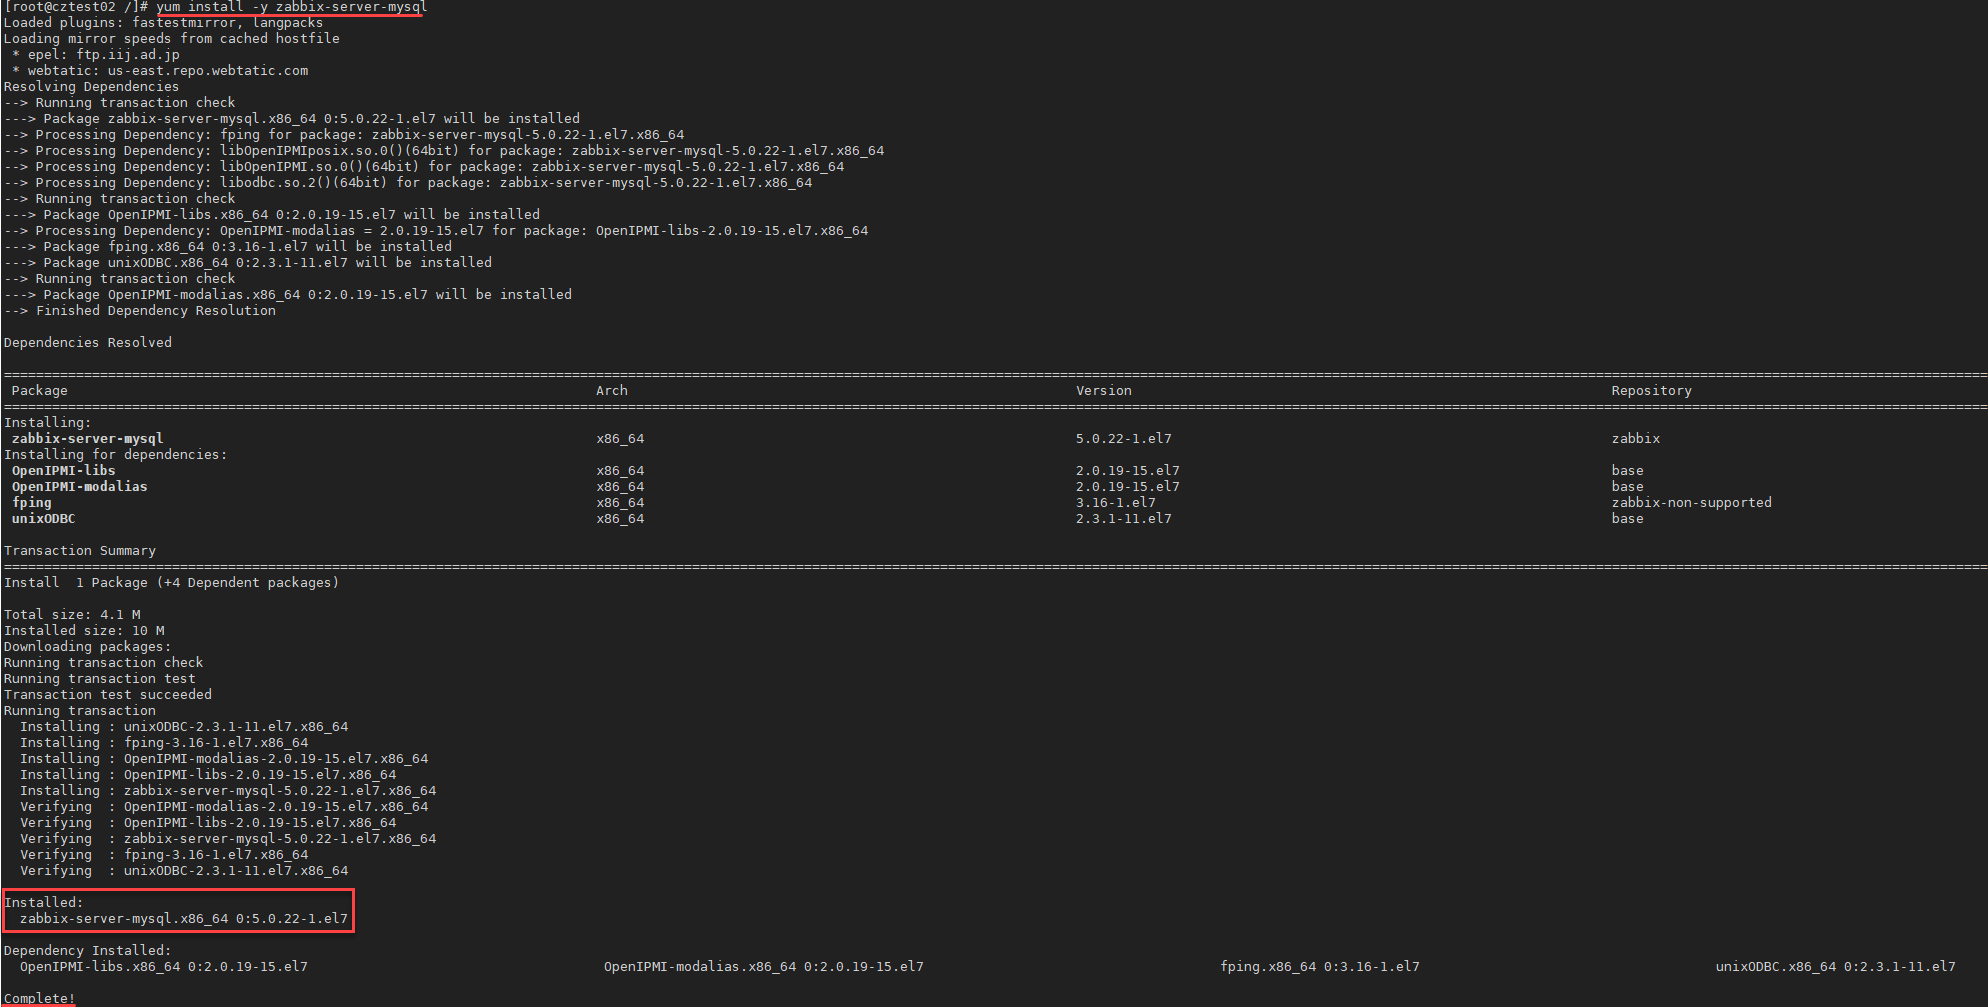Click the libOpenIPMIposix.so.0 dependency line
Screen dimensions: 1988x1008
[444, 150]
